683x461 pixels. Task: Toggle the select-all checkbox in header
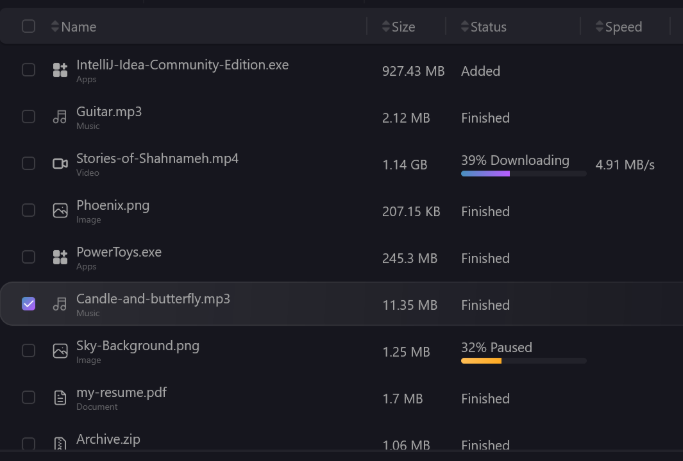coord(28,26)
